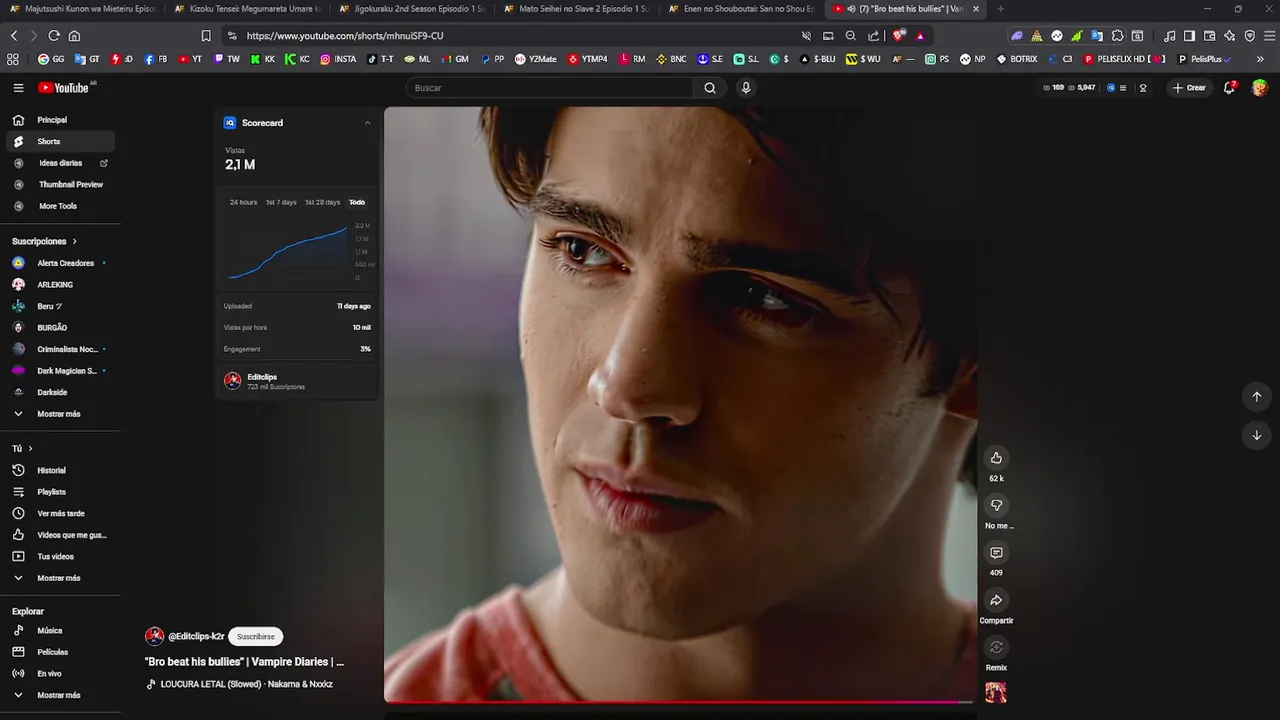Remix this short
This screenshot has height=720, width=1280.
[996, 647]
